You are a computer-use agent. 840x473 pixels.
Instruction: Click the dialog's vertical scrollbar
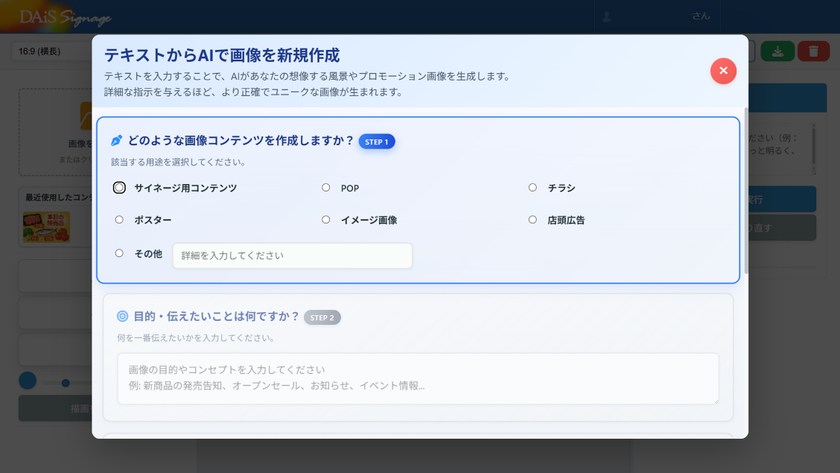pyautogui.click(x=745, y=190)
